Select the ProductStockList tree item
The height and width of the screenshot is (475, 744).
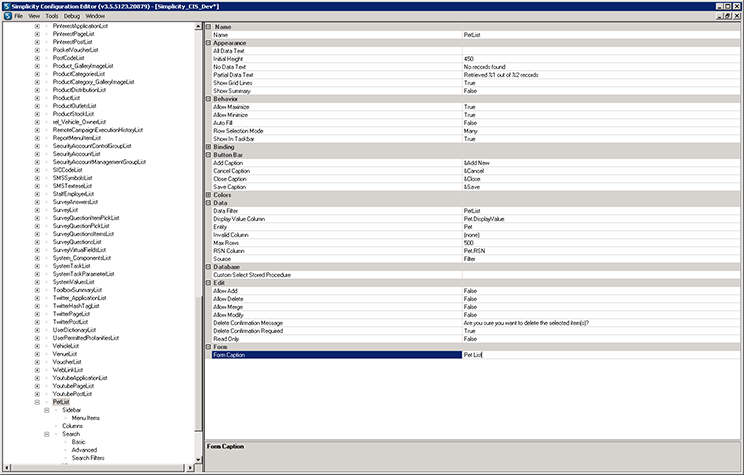click(x=73, y=114)
